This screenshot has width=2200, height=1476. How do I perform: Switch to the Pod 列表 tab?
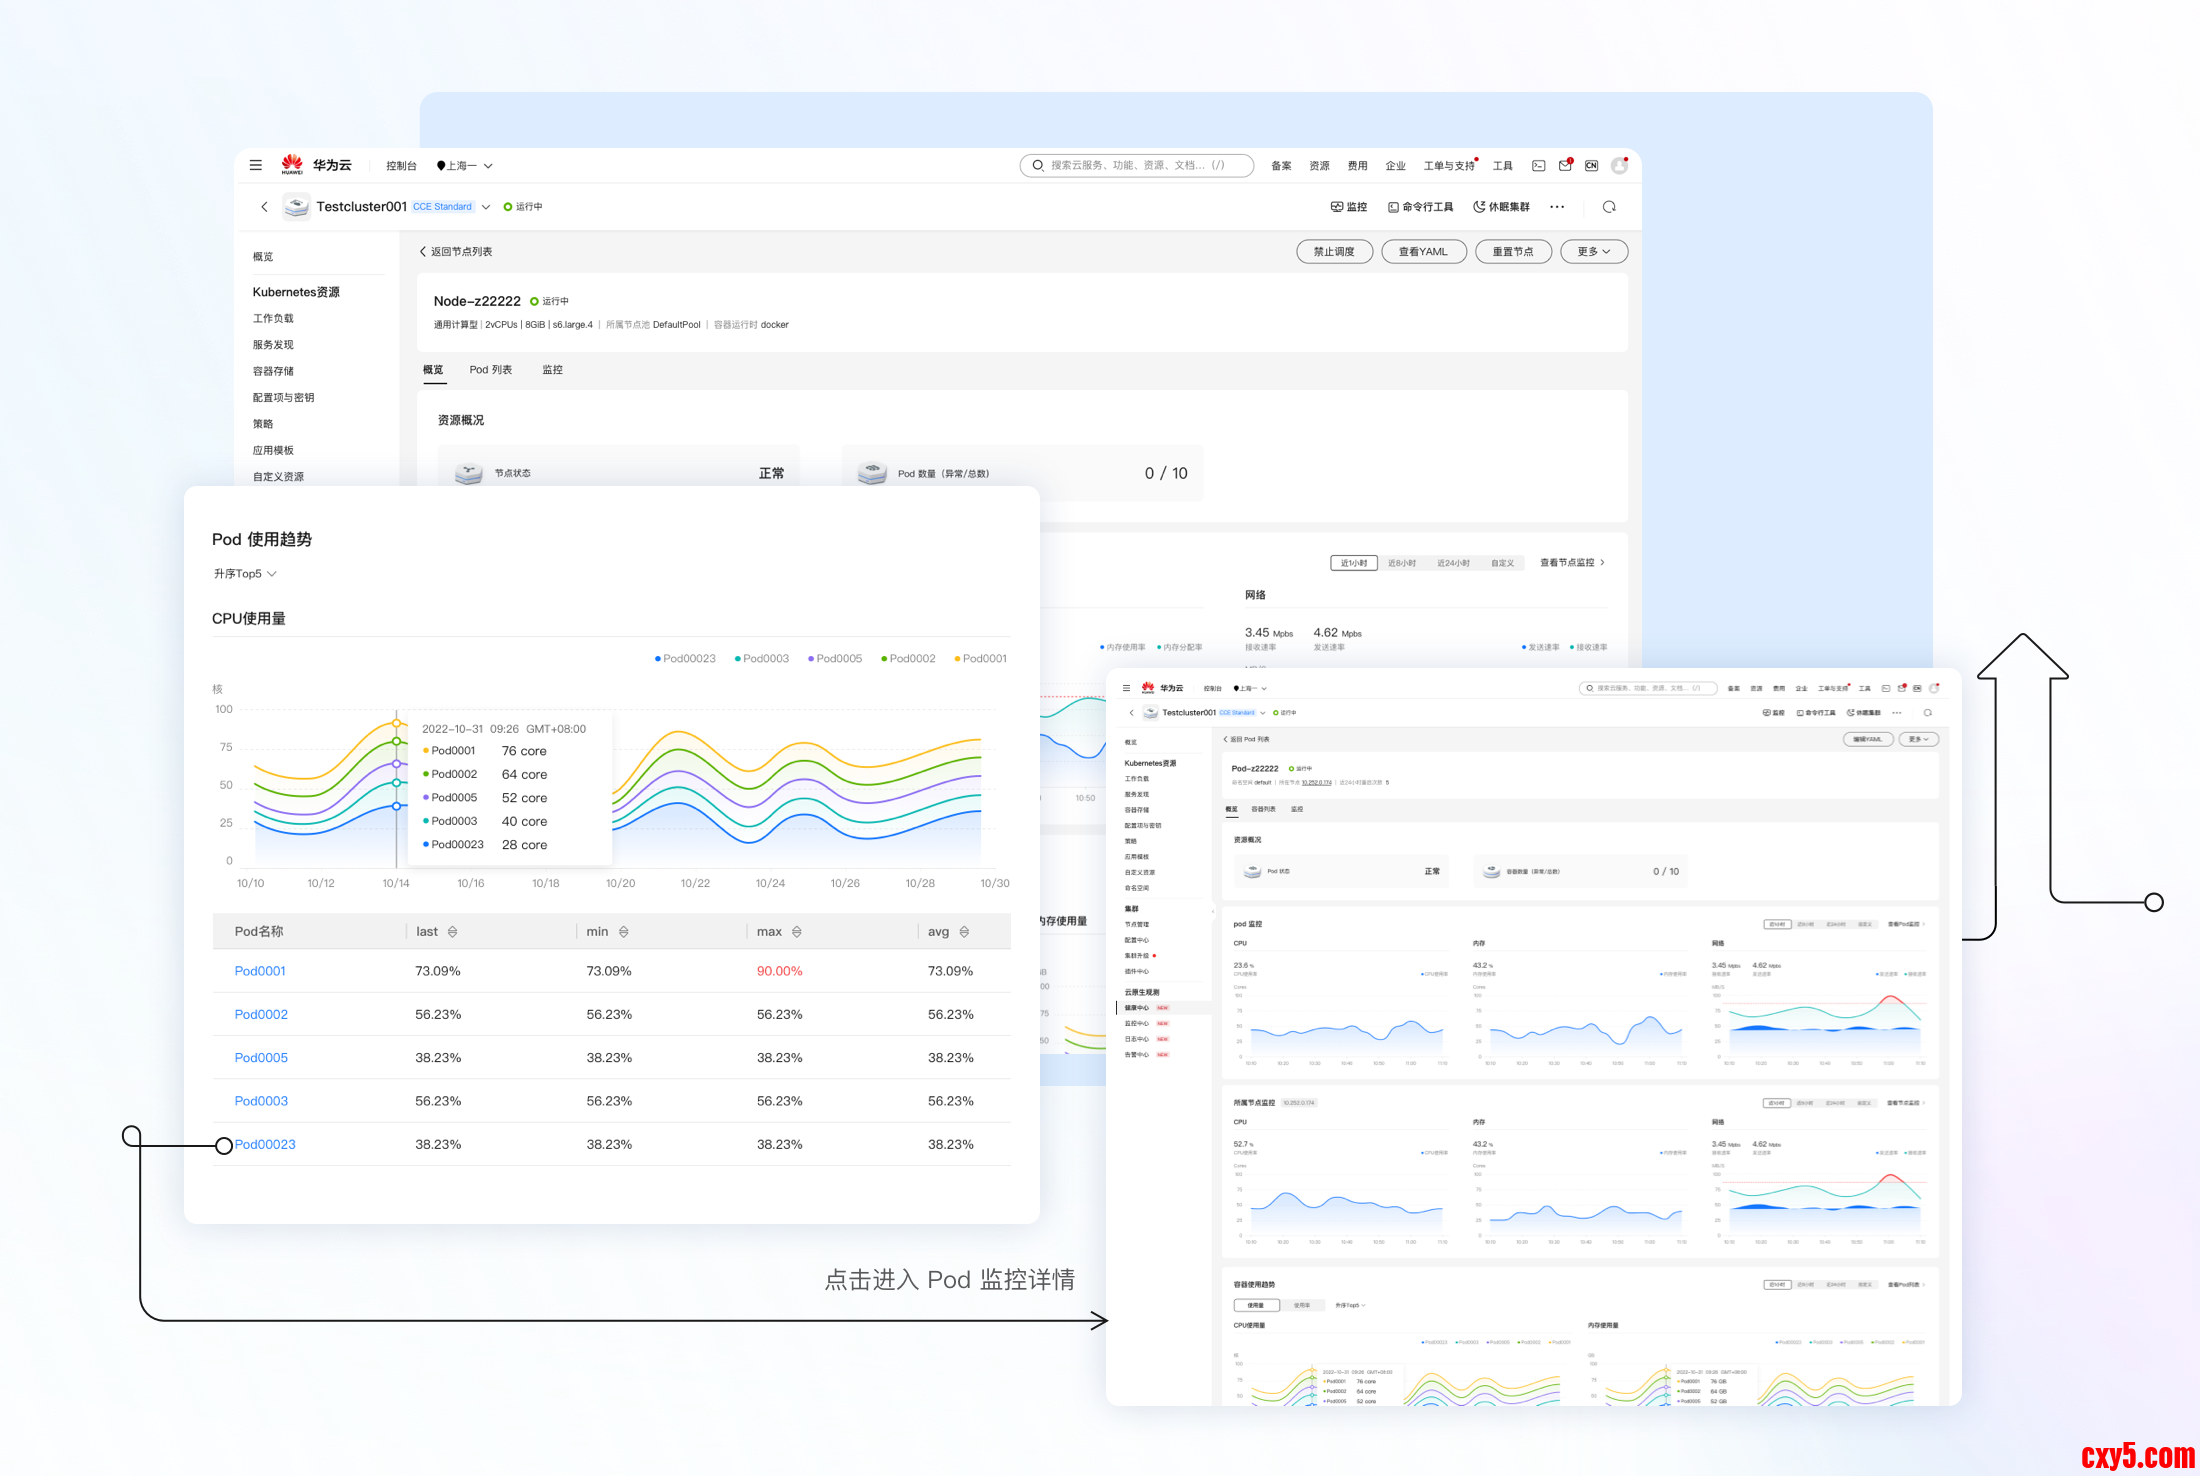coord(490,370)
